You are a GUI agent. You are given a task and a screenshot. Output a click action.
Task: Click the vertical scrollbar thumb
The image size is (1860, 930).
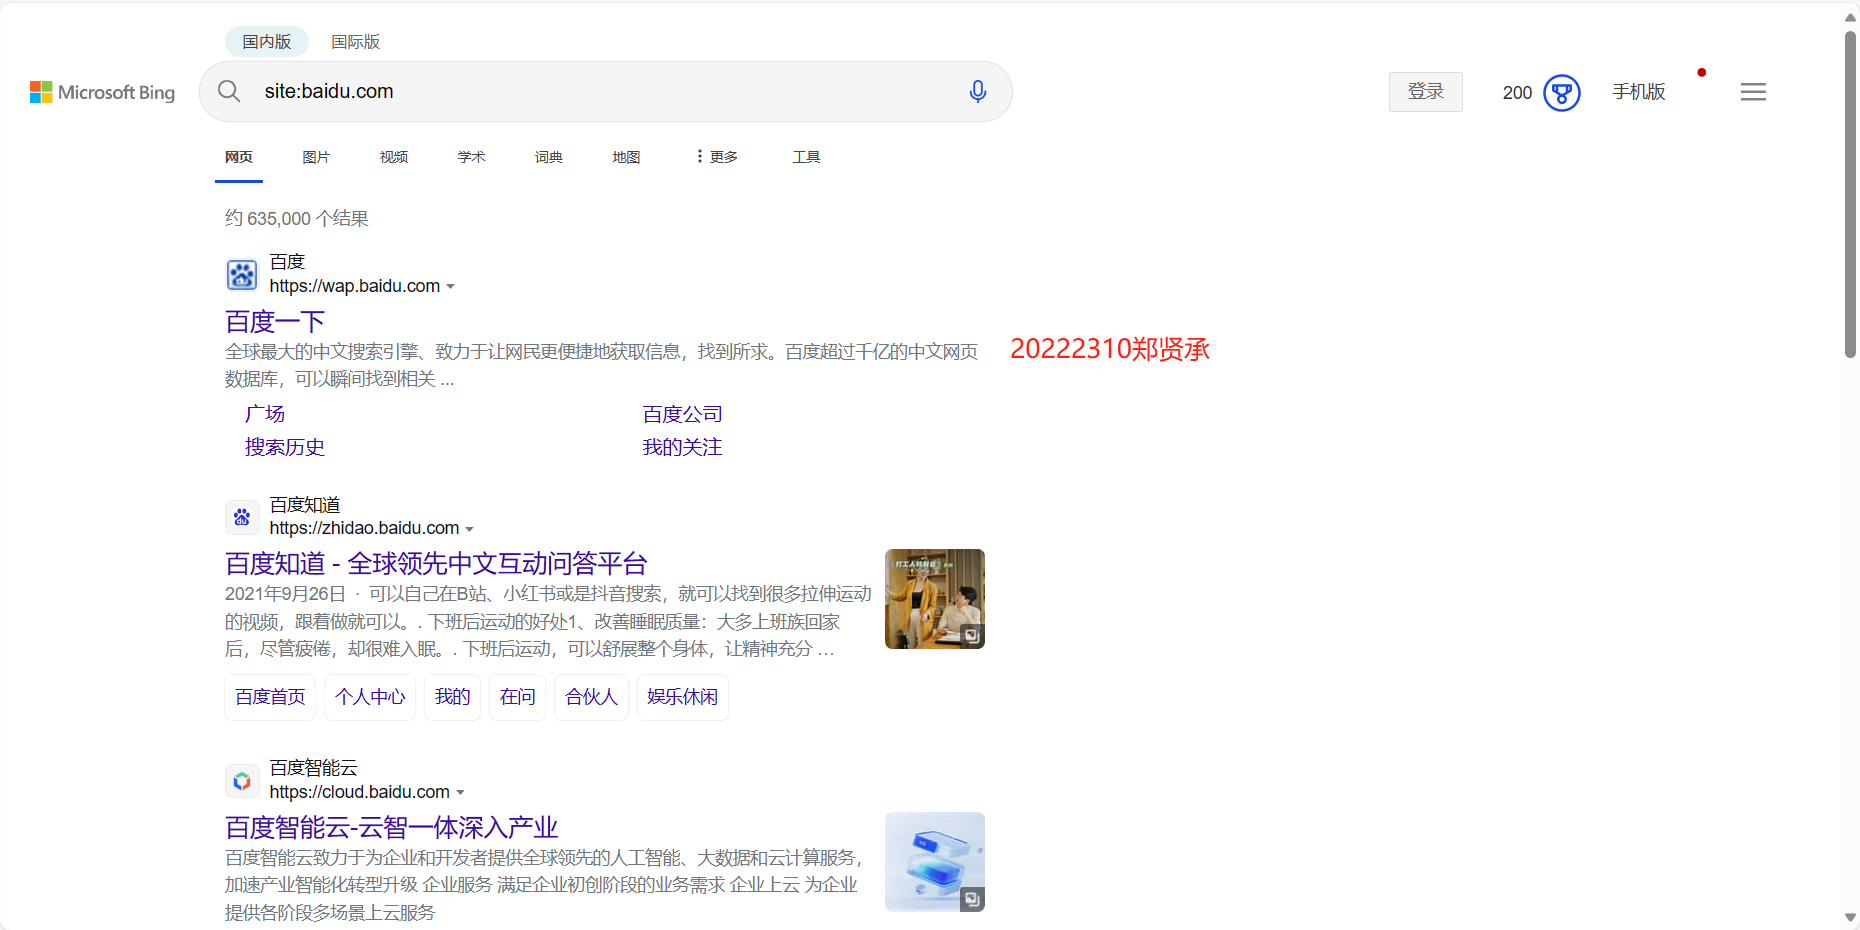(1851, 195)
